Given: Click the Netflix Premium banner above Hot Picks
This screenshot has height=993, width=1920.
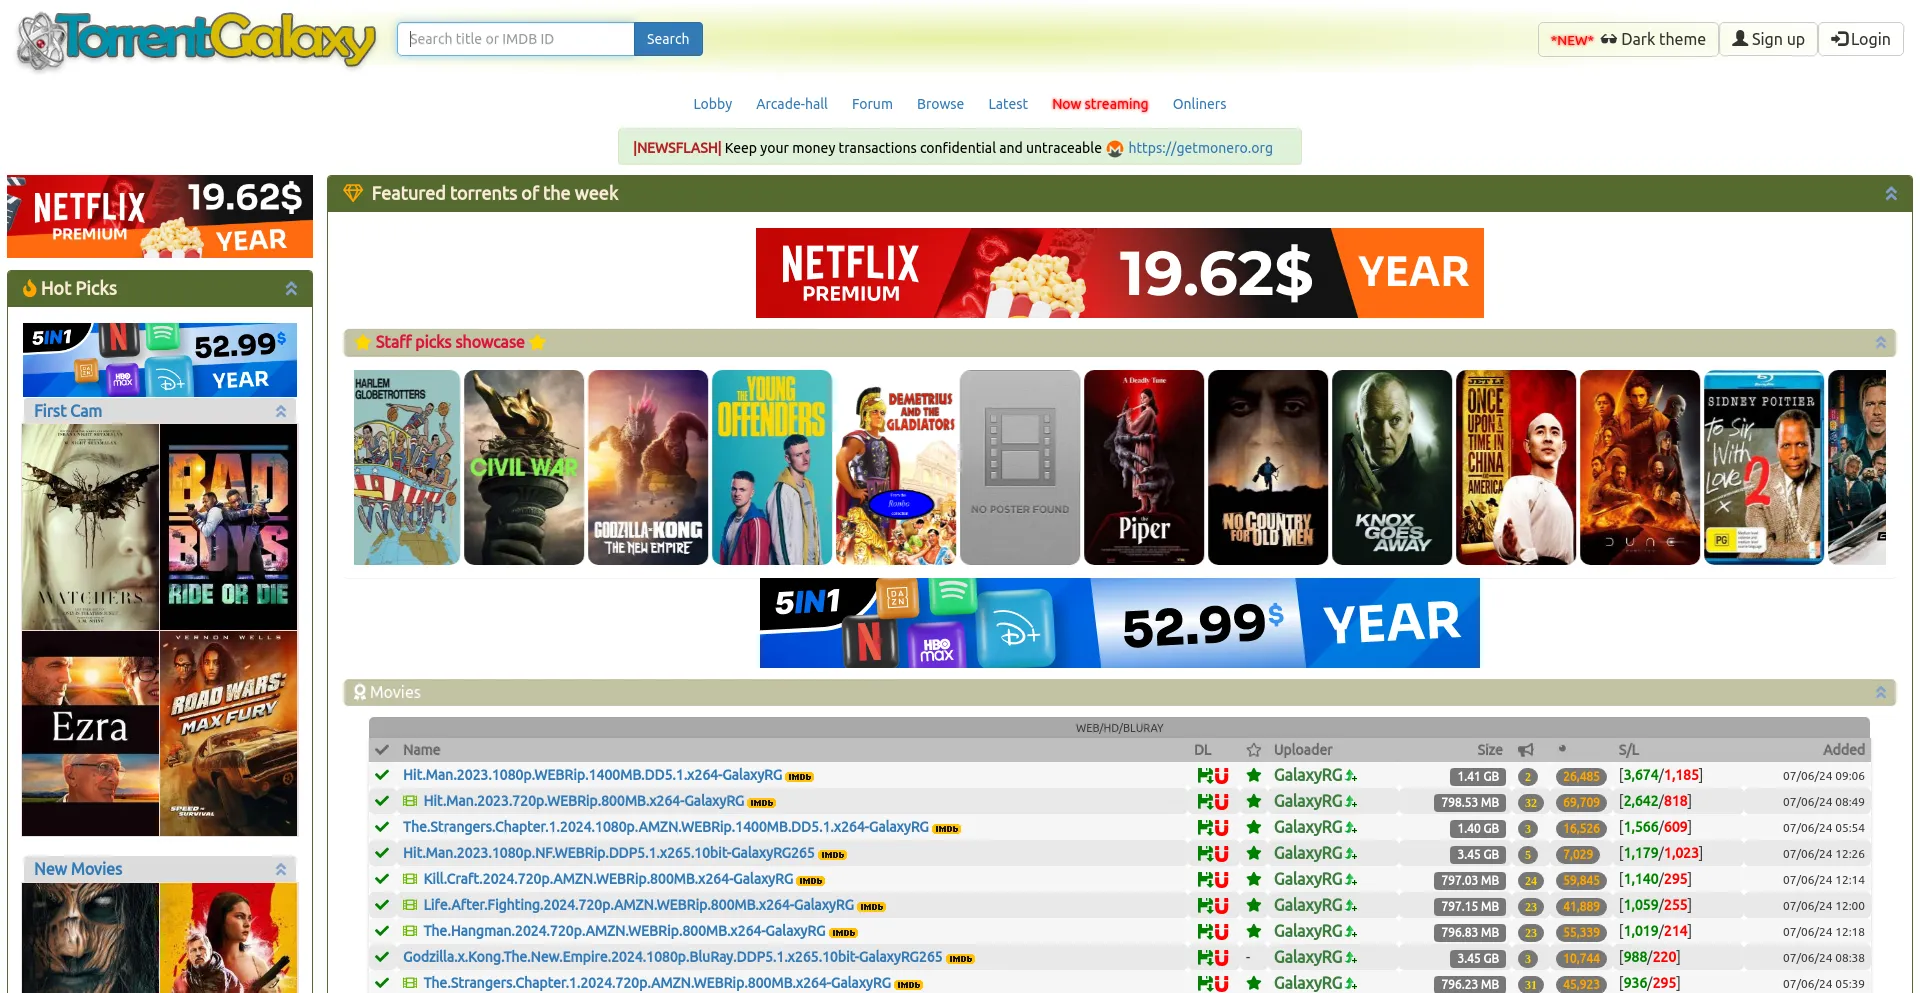Looking at the screenshot, I should [x=160, y=217].
